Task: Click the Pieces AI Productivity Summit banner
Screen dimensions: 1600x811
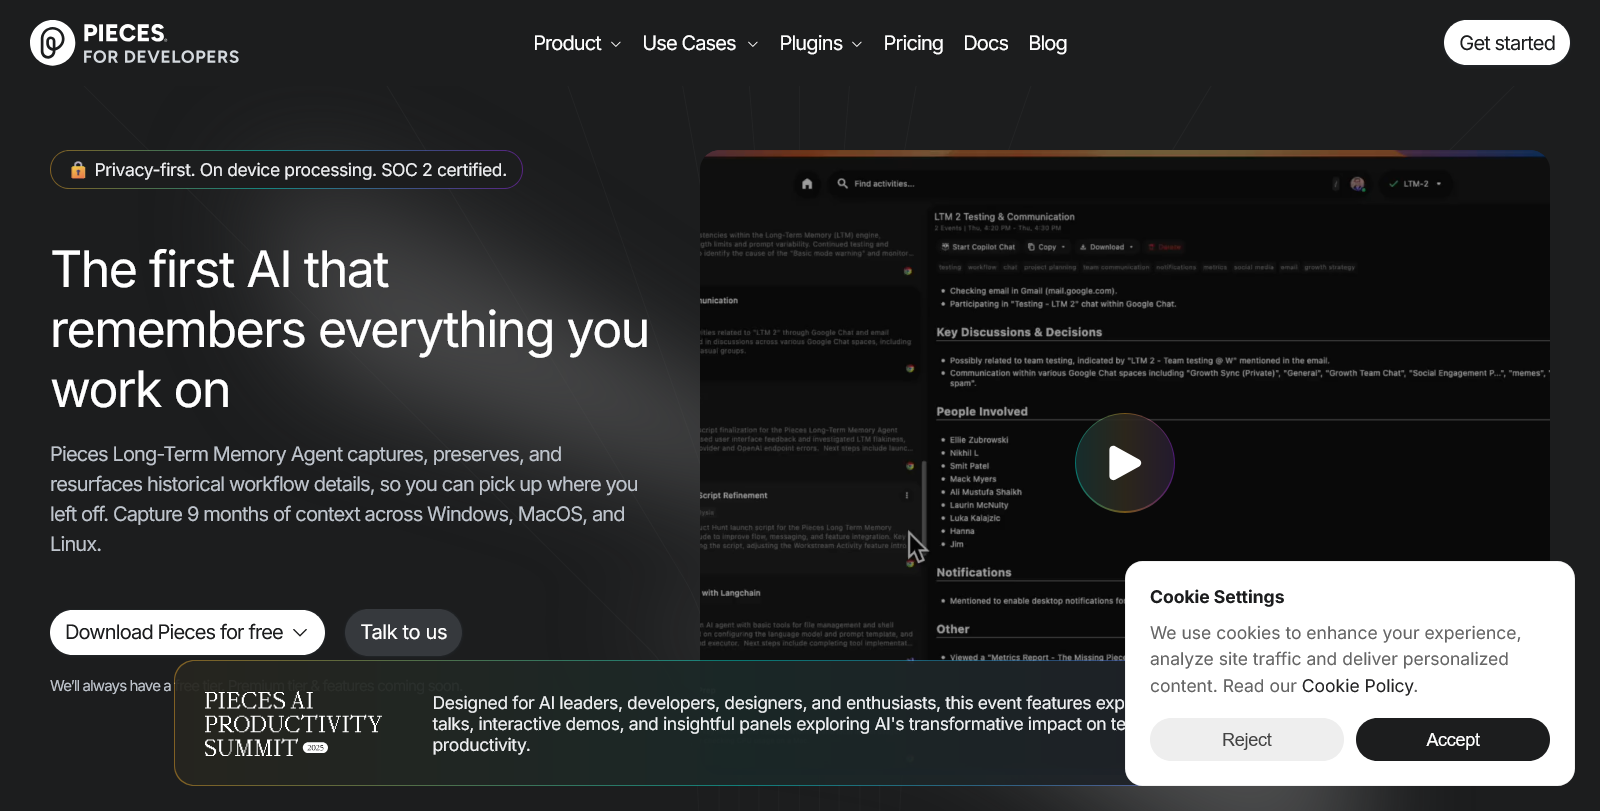Action: (x=650, y=723)
